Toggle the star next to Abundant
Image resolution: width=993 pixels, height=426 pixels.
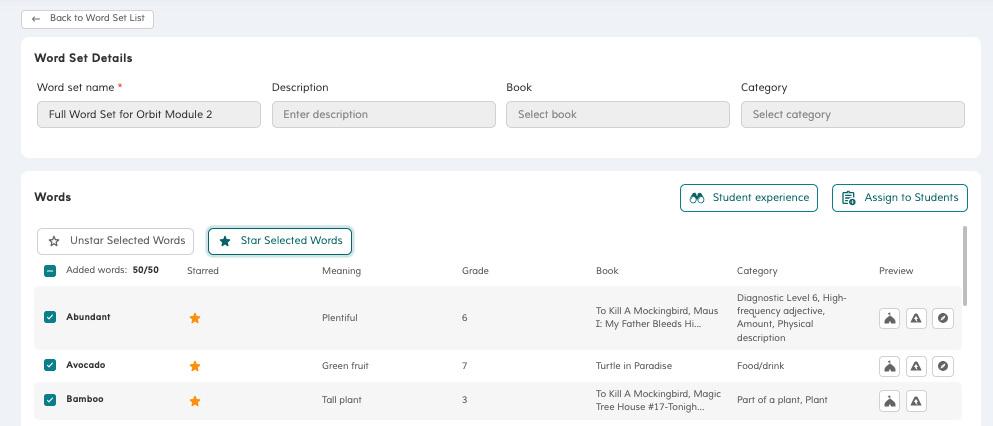pos(195,318)
